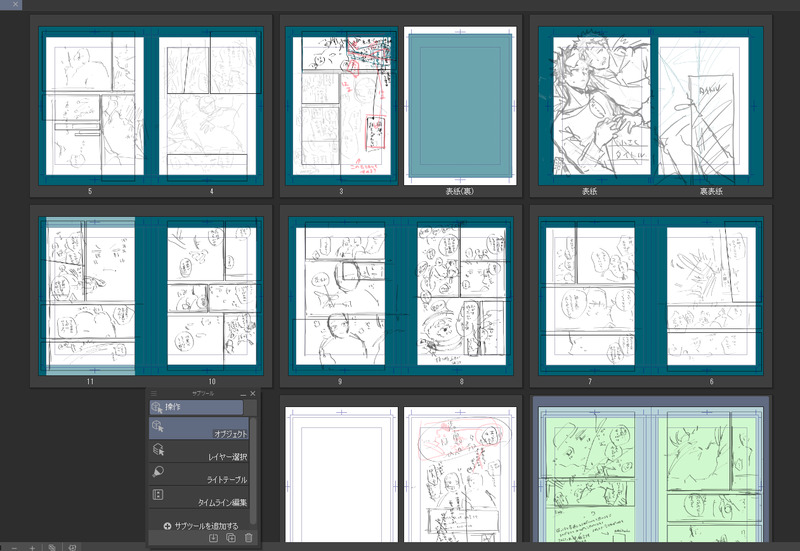The image size is (800, 551).
Task: Click the delete sub tool trash icon
Action: tap(248, 538)
